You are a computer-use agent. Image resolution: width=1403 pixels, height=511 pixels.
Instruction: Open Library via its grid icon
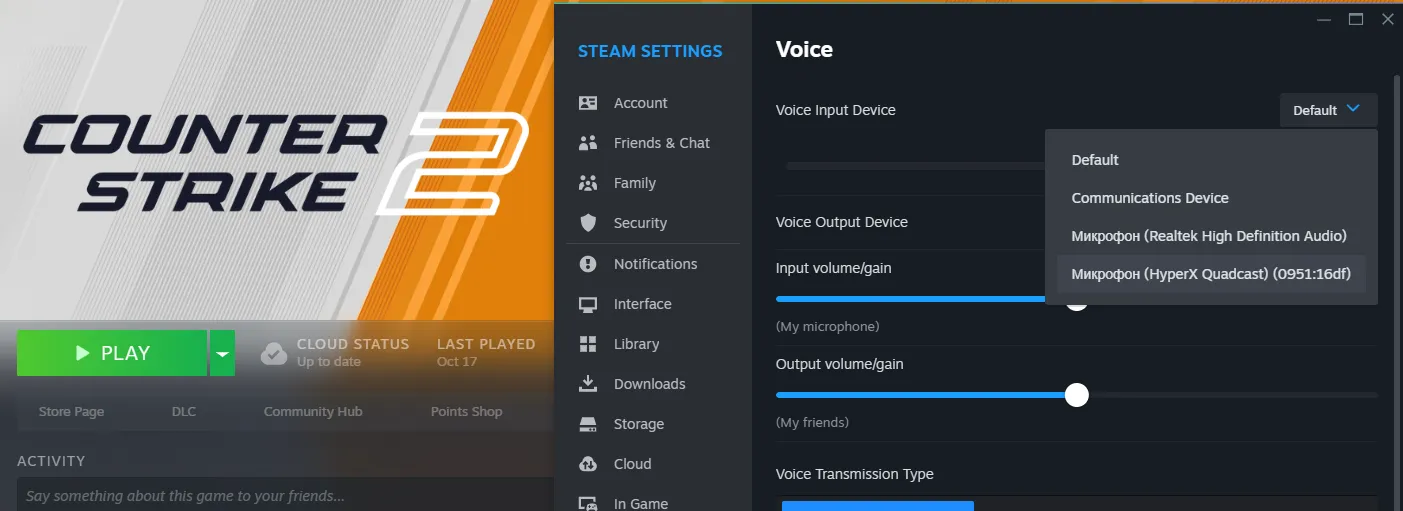tap(588, 344)
